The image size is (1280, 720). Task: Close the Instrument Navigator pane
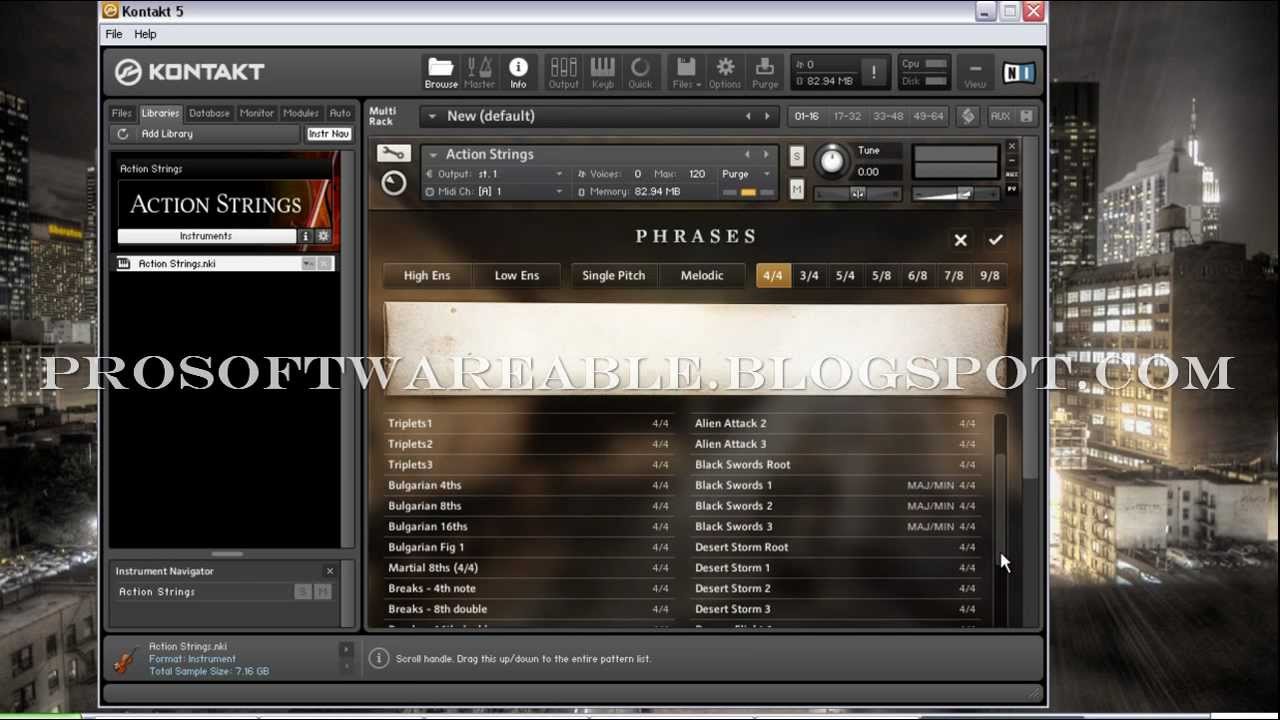point(330,571)
